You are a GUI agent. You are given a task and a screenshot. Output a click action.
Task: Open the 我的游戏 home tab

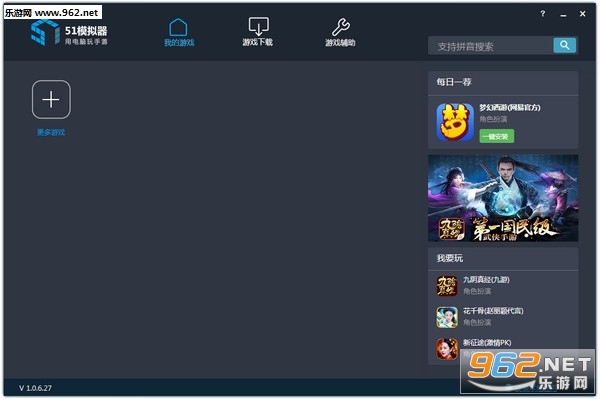(179, 33)
